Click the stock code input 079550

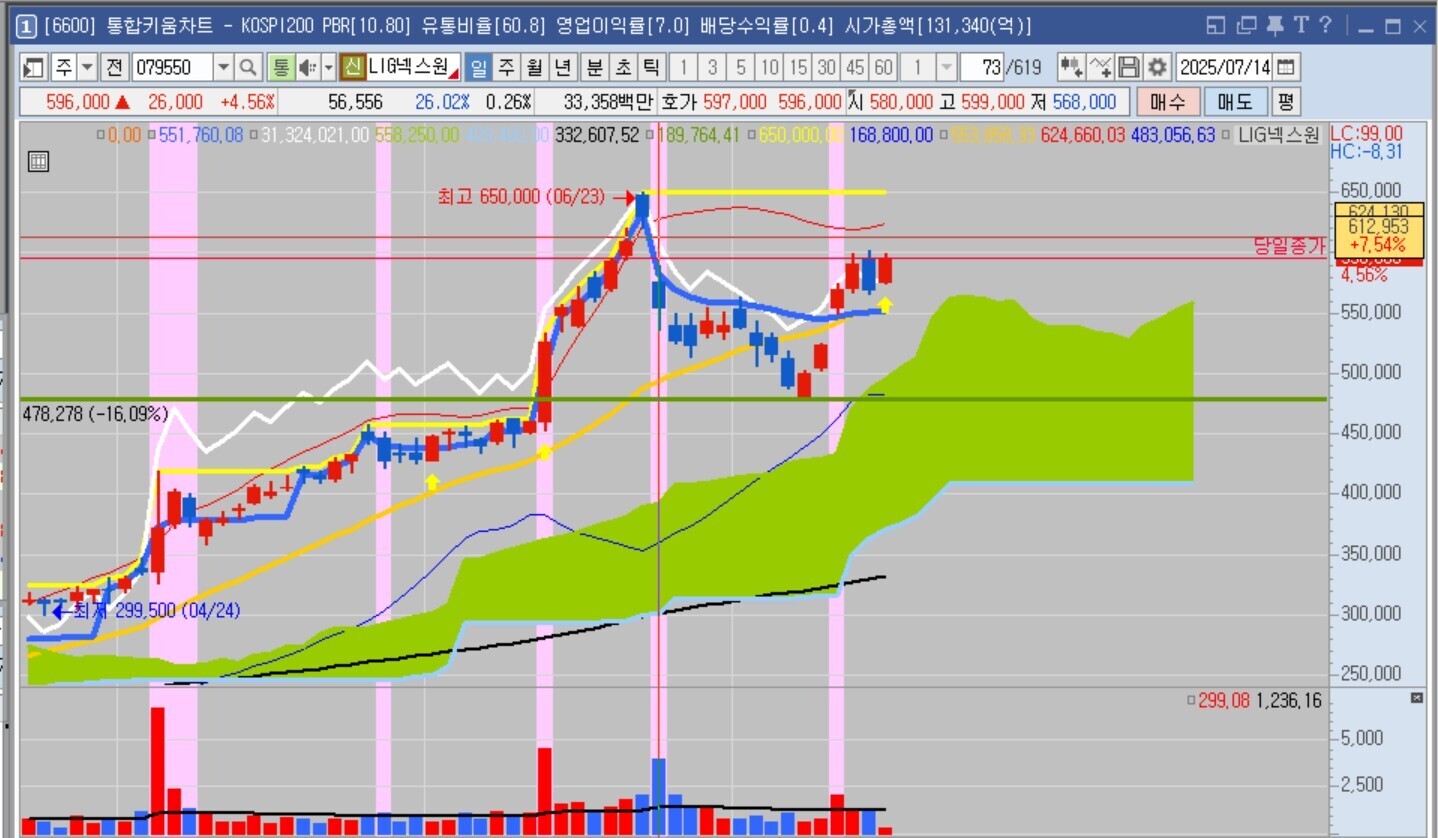171,68
